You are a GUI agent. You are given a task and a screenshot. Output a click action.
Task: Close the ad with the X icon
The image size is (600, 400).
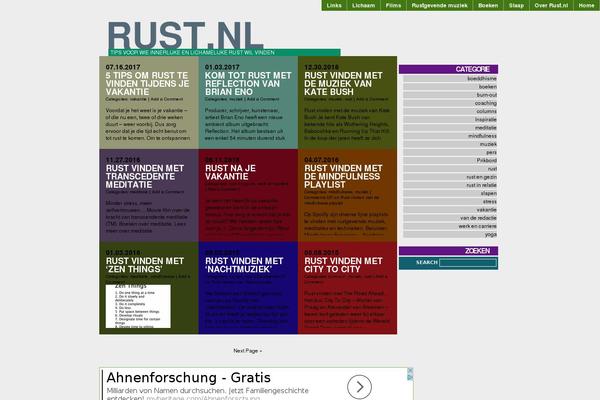coord(410,371)
